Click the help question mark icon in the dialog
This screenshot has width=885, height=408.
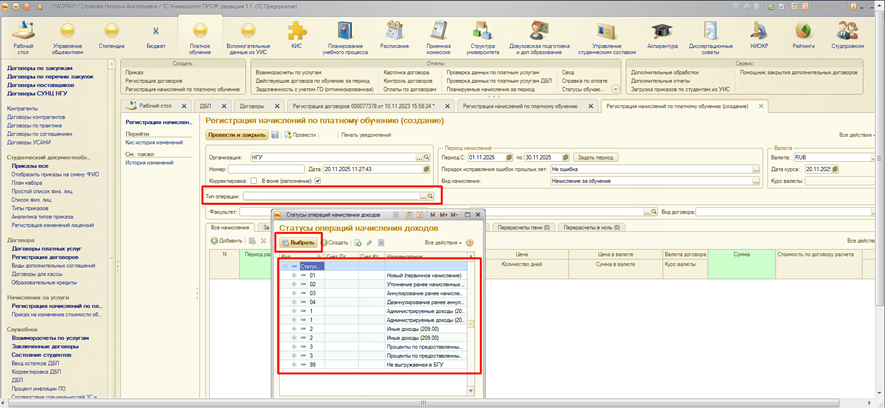coord(470,242)
